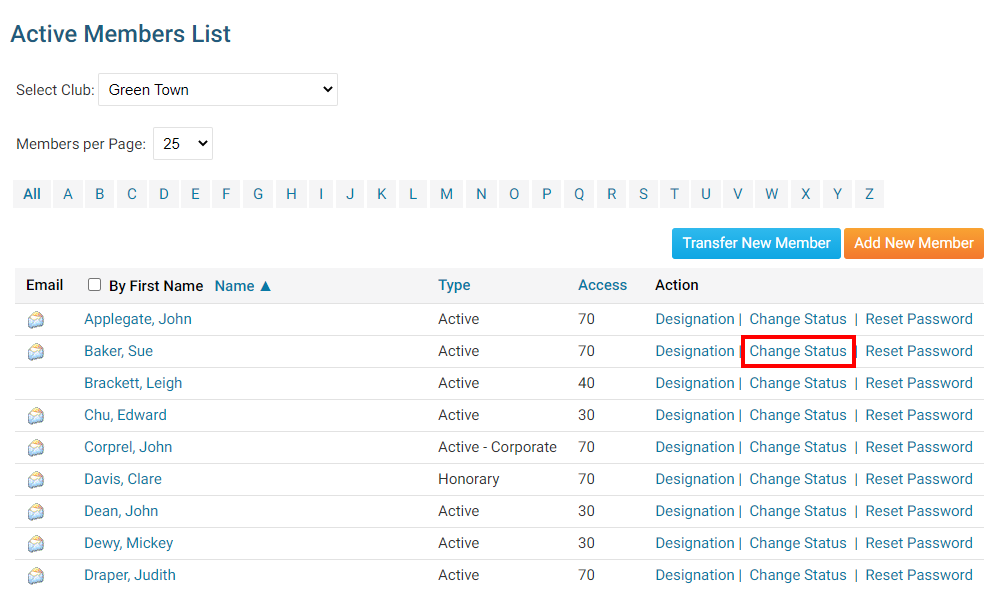
Task: Click the email icon for John Applegate
Action: click(36, 320)
